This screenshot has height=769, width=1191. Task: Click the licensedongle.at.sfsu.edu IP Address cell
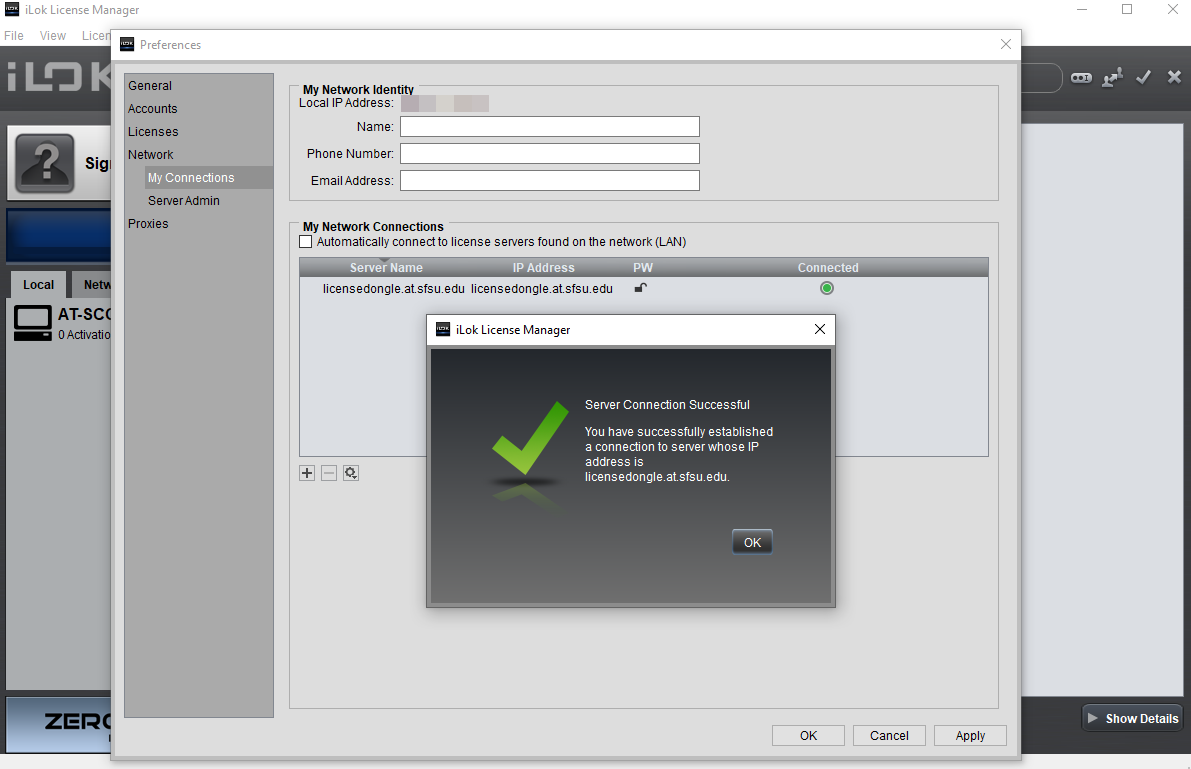tap(542, 289)
